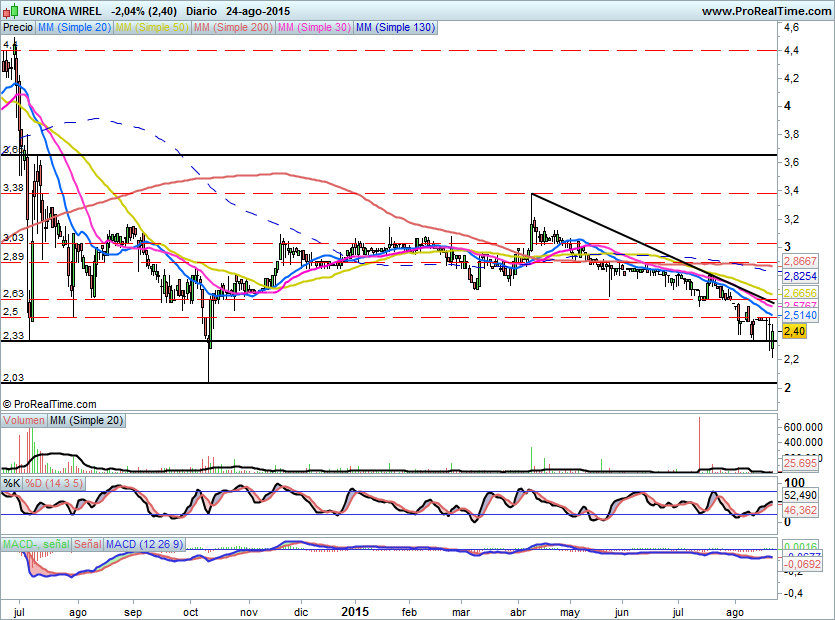The width and height of the screenshot is (835, 620).
Task: Select the Precio indicator label
Action: coord(18,27)
